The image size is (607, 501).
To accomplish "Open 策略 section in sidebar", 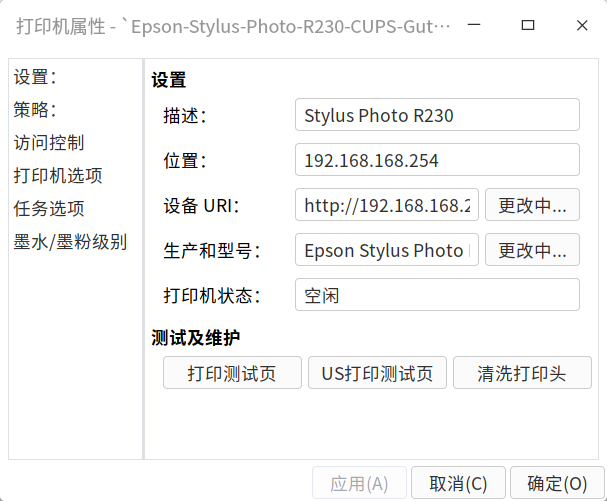I will (35, 110).
